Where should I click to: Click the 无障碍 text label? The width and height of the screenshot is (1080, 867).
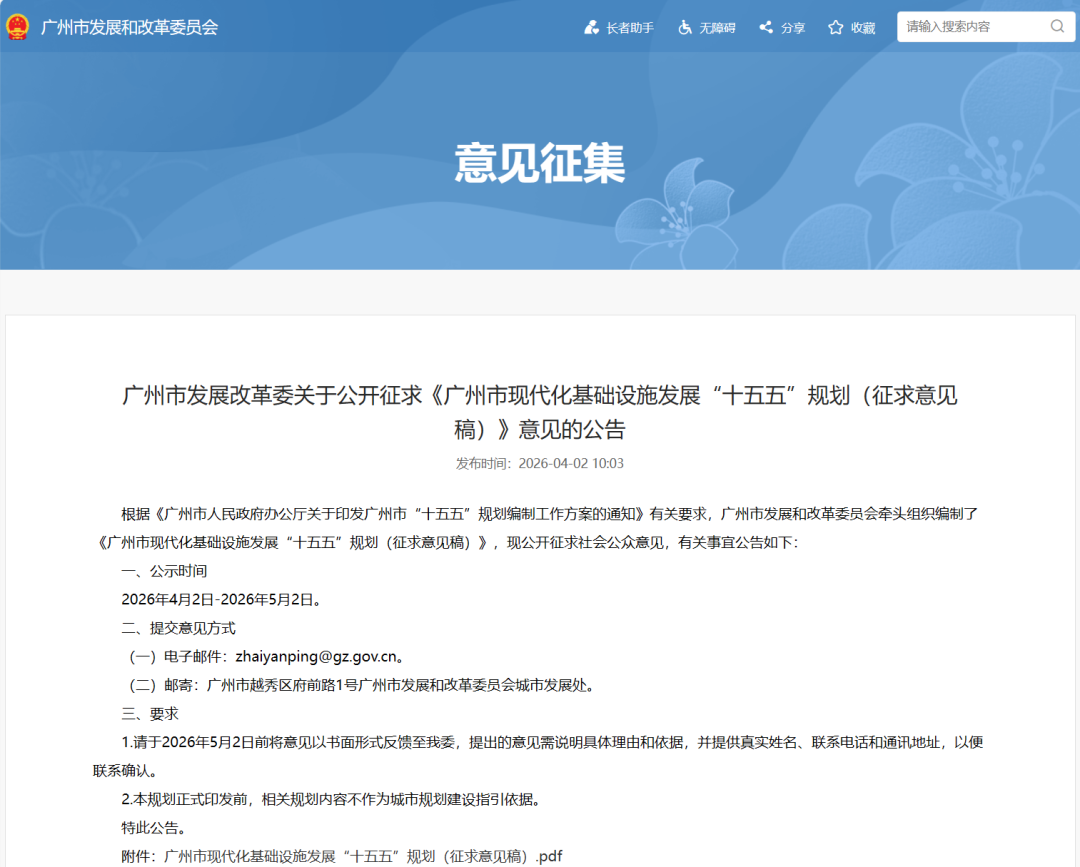click(x=715, y=28)
